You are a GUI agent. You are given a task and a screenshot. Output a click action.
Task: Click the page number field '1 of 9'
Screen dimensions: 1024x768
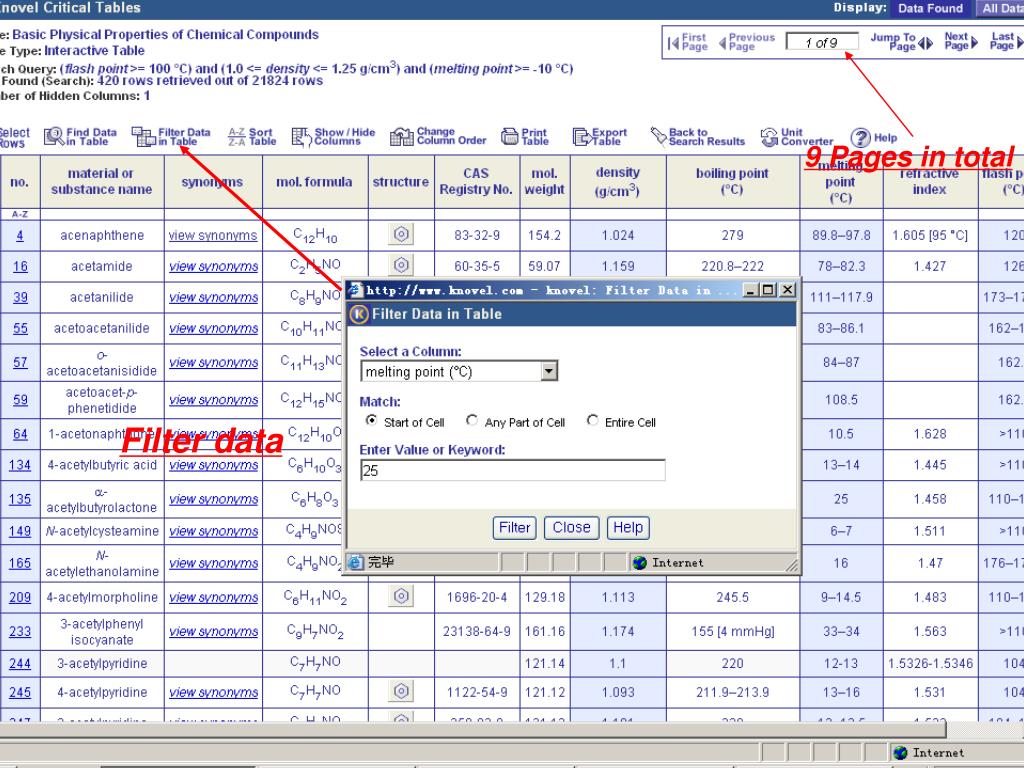(822, 42)
